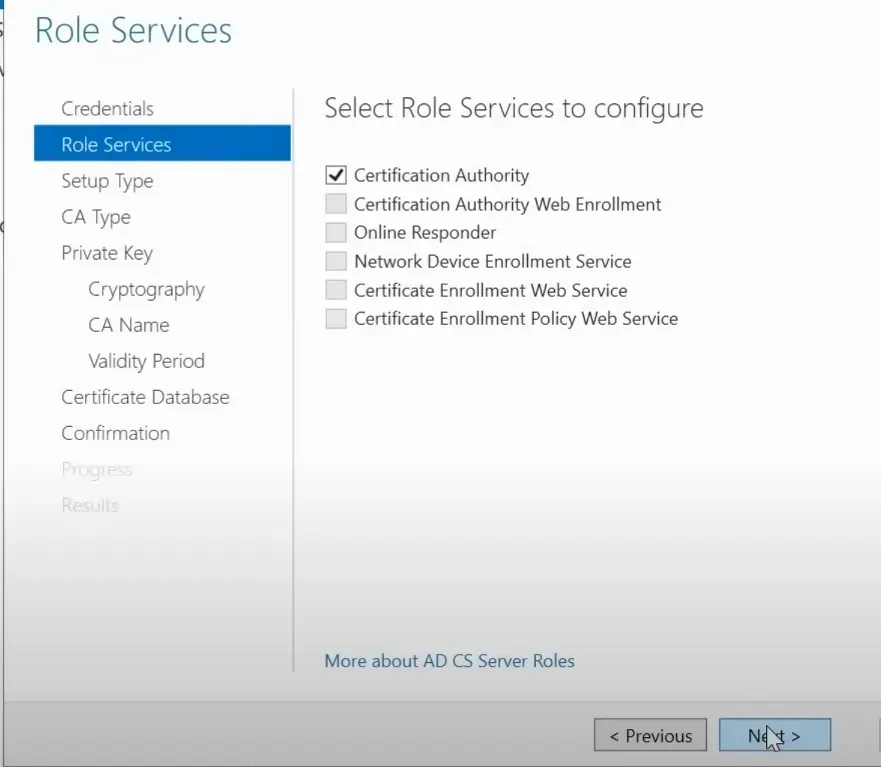Go to Certificate Database step
Viewport: 881px width, 767px height.
click(145, 397)
